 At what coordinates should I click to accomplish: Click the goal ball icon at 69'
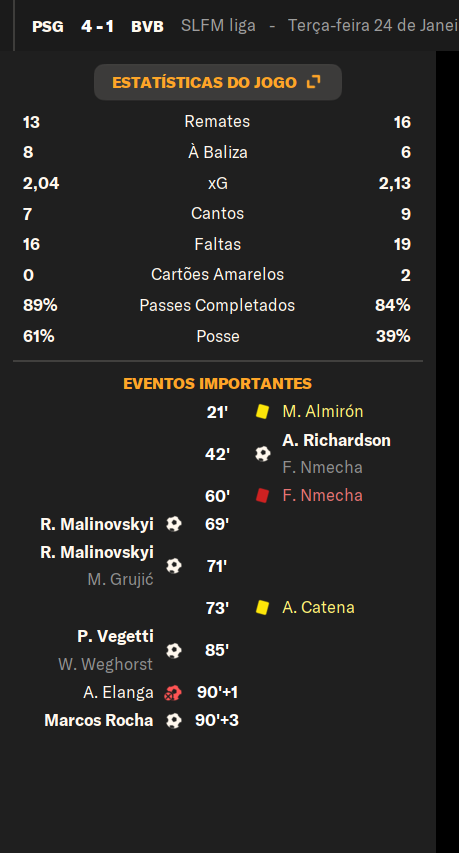173,524
